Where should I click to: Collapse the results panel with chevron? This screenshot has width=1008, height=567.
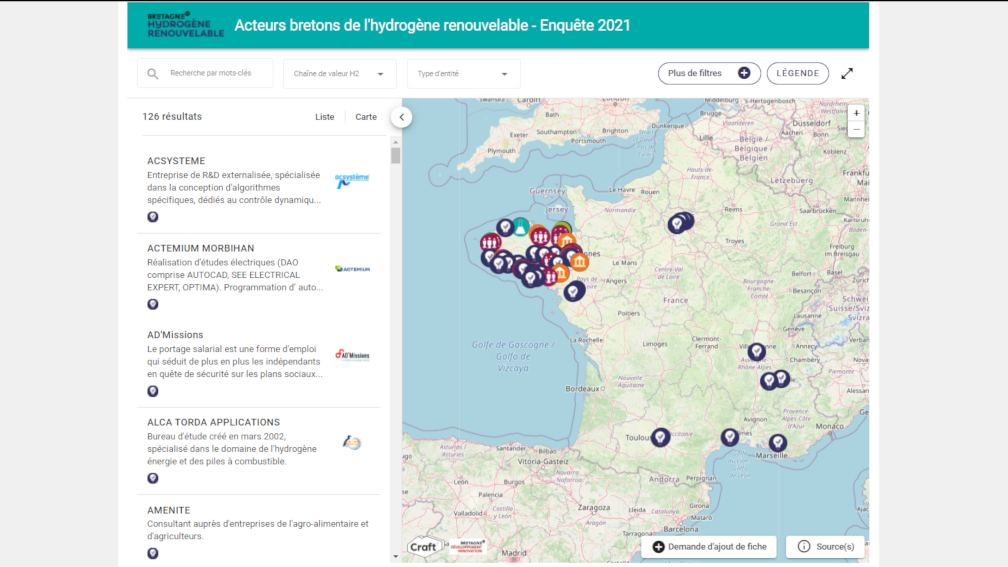[402, 117]
